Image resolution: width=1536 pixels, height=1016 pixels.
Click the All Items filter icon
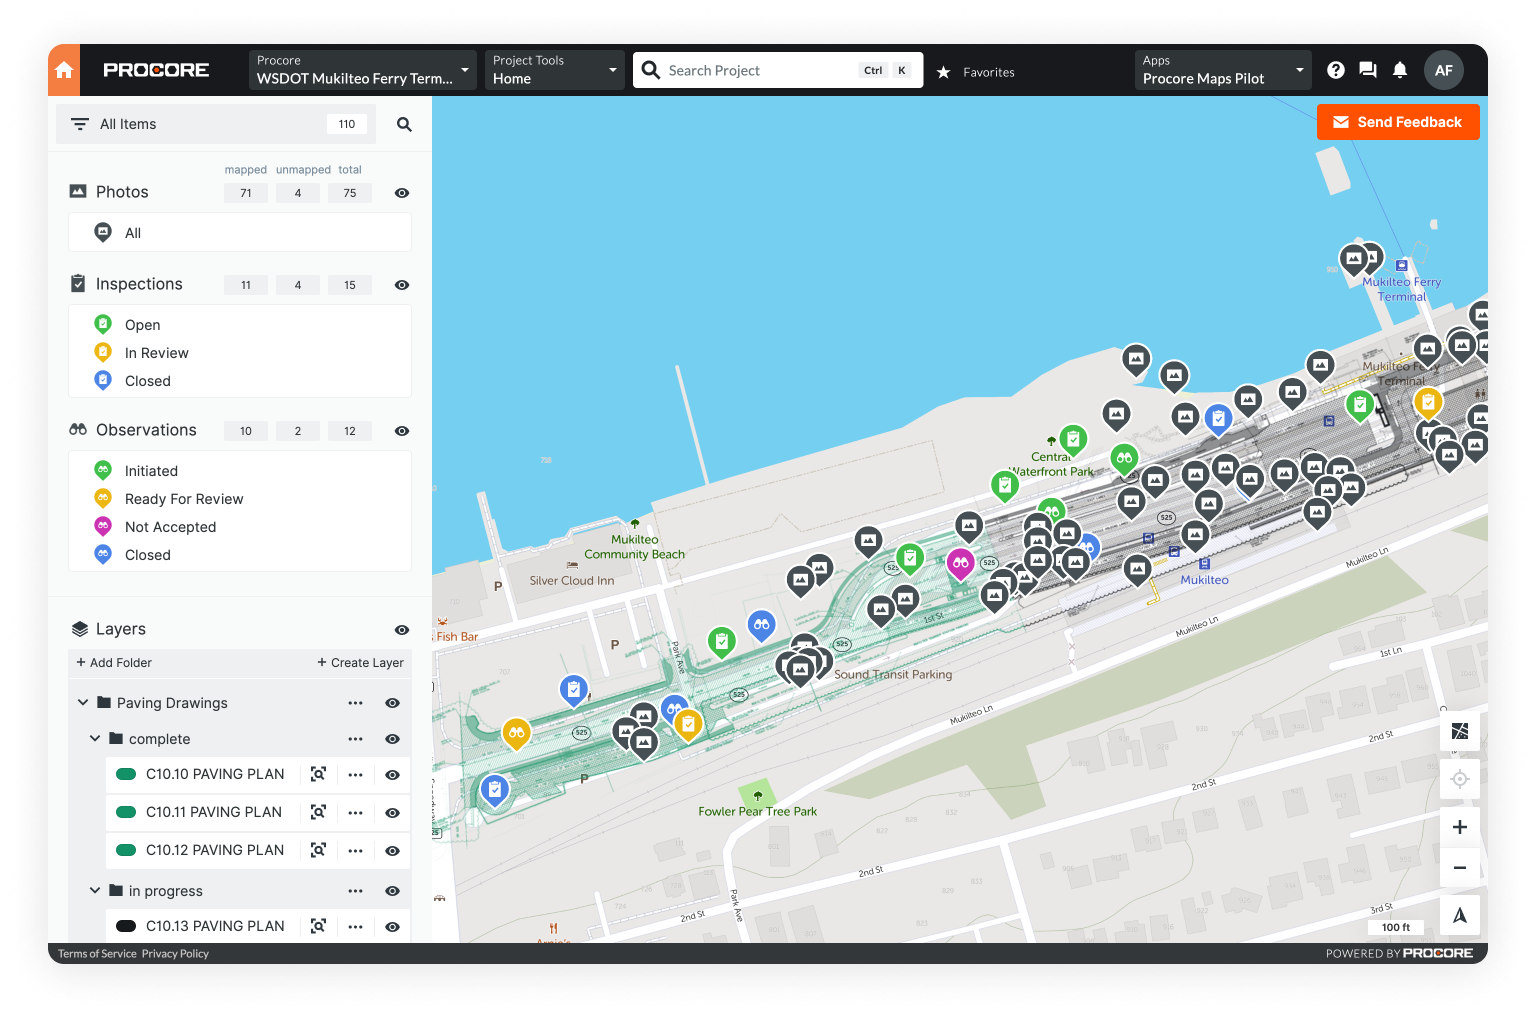pos(80,124)
